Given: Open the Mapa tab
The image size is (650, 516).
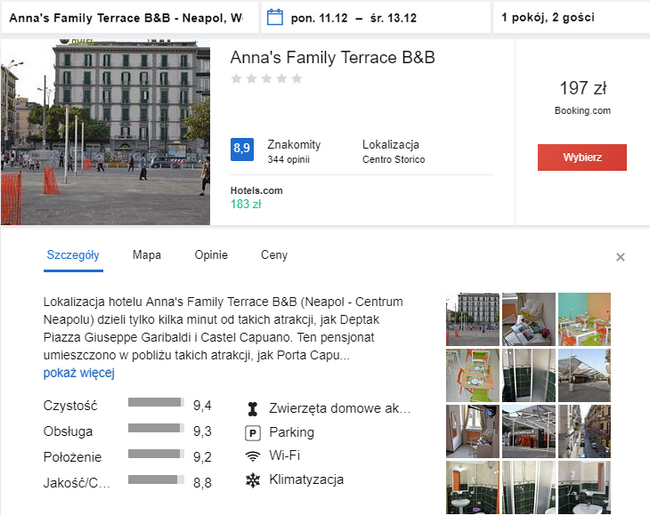Looking at the screenshot, I should click(147, 255).
